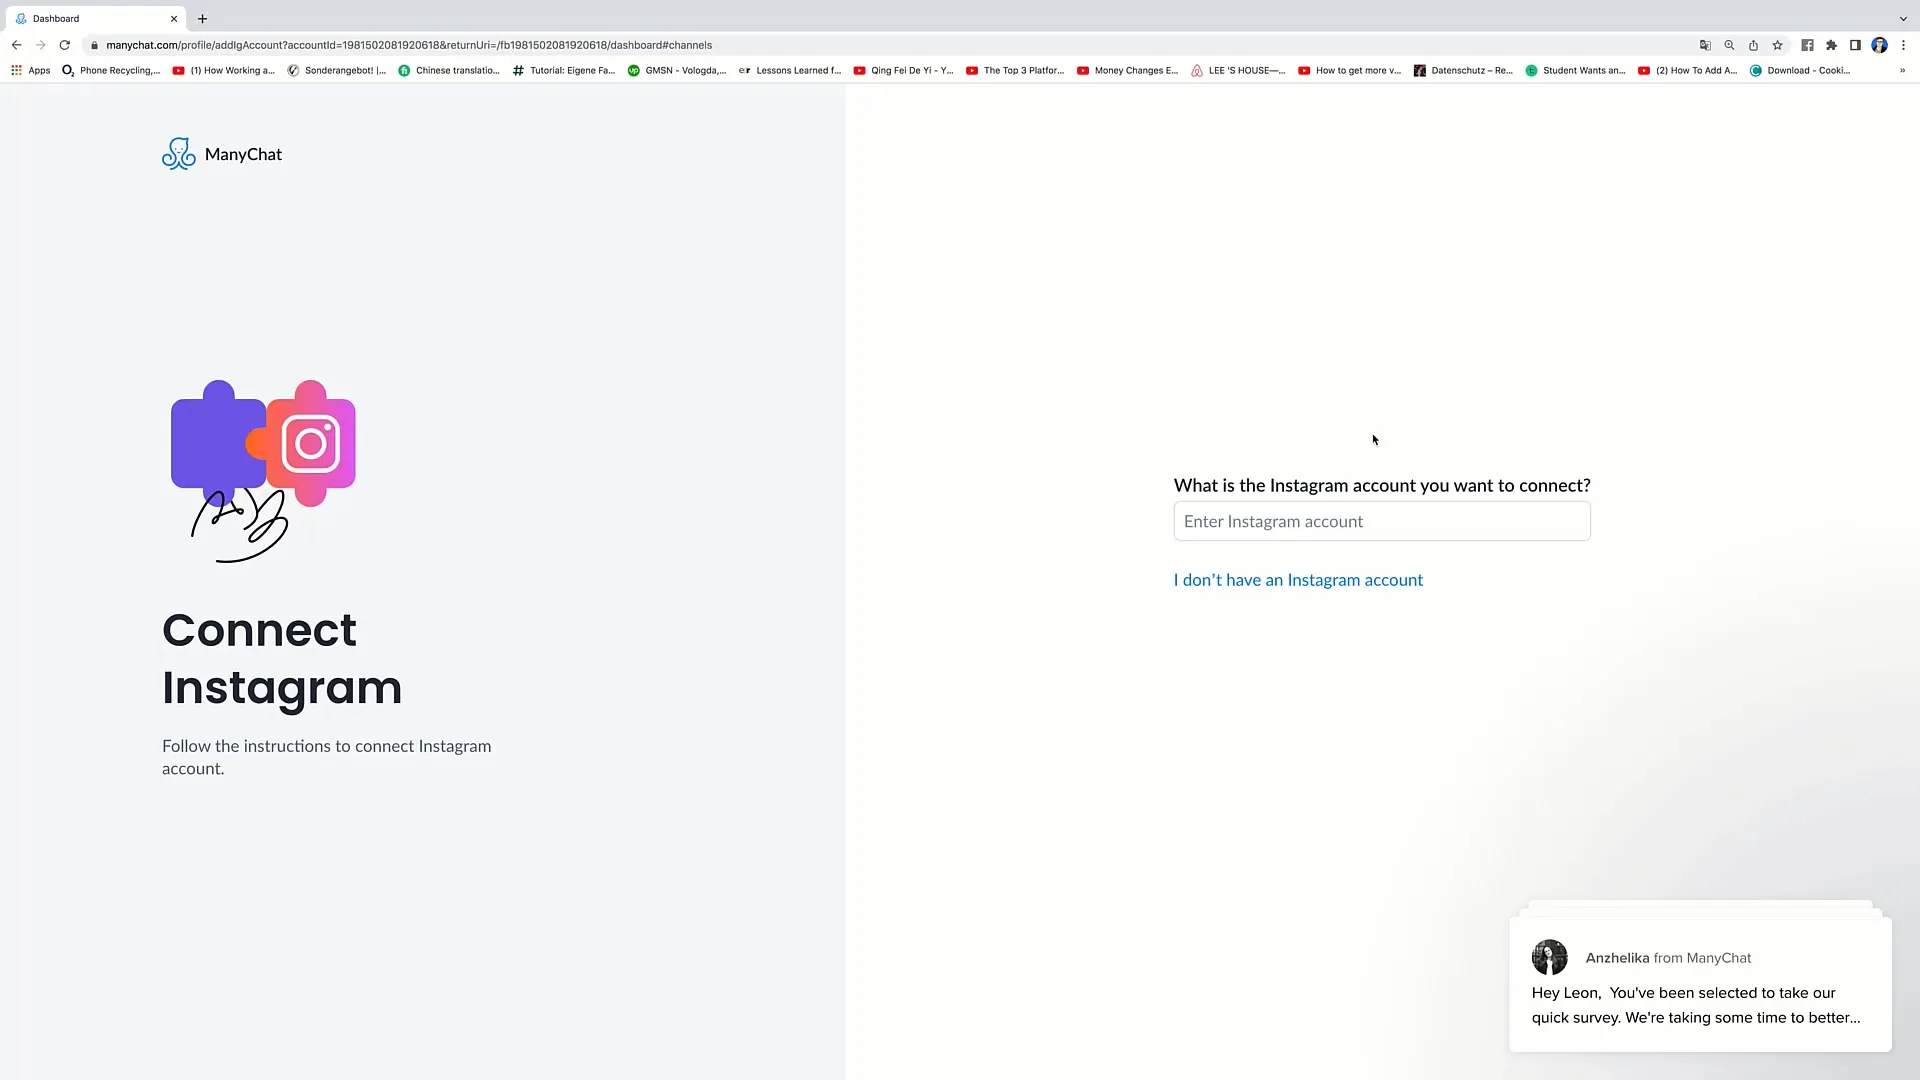Screen dimensions: 1920x1080
Task: Click the Anzhelika chat notification popup
Action: (x=1700, y=984)
